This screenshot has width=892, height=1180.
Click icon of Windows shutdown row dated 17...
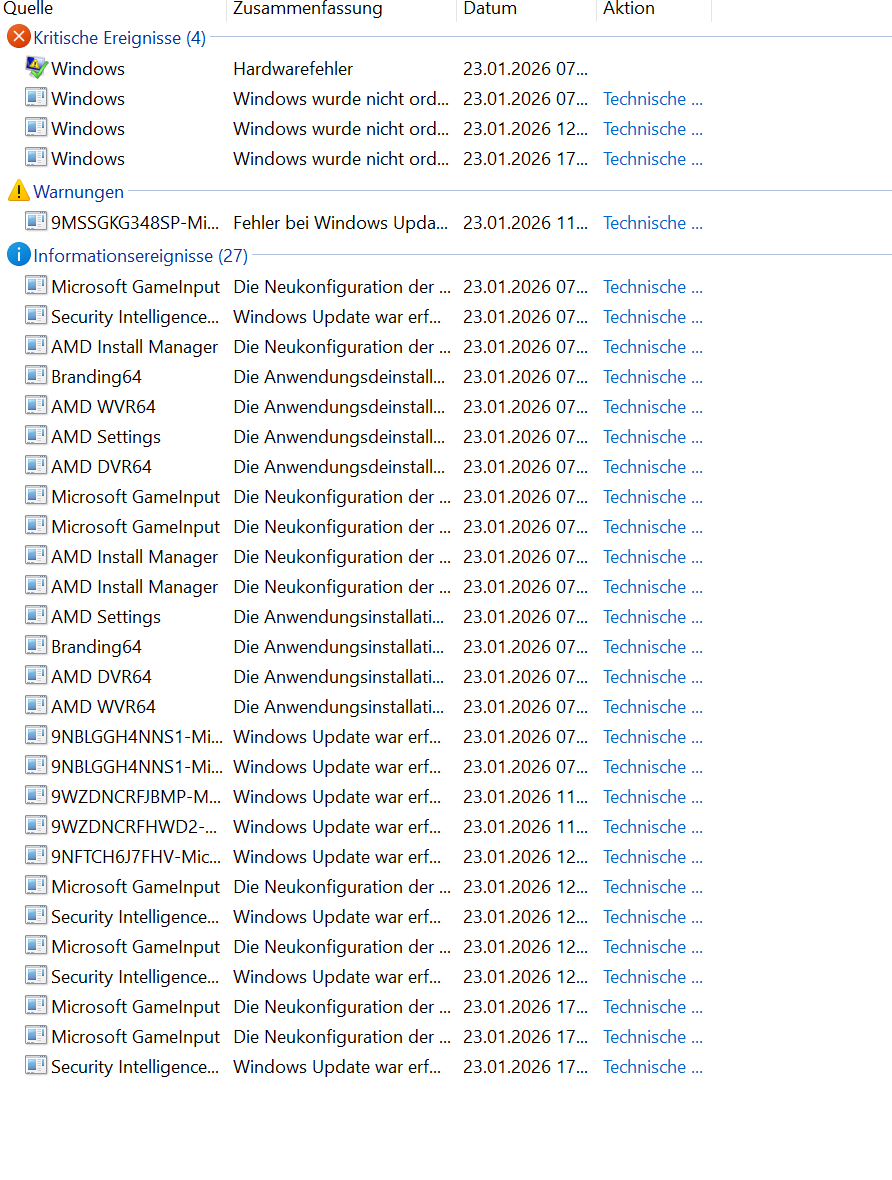[36, 157]
